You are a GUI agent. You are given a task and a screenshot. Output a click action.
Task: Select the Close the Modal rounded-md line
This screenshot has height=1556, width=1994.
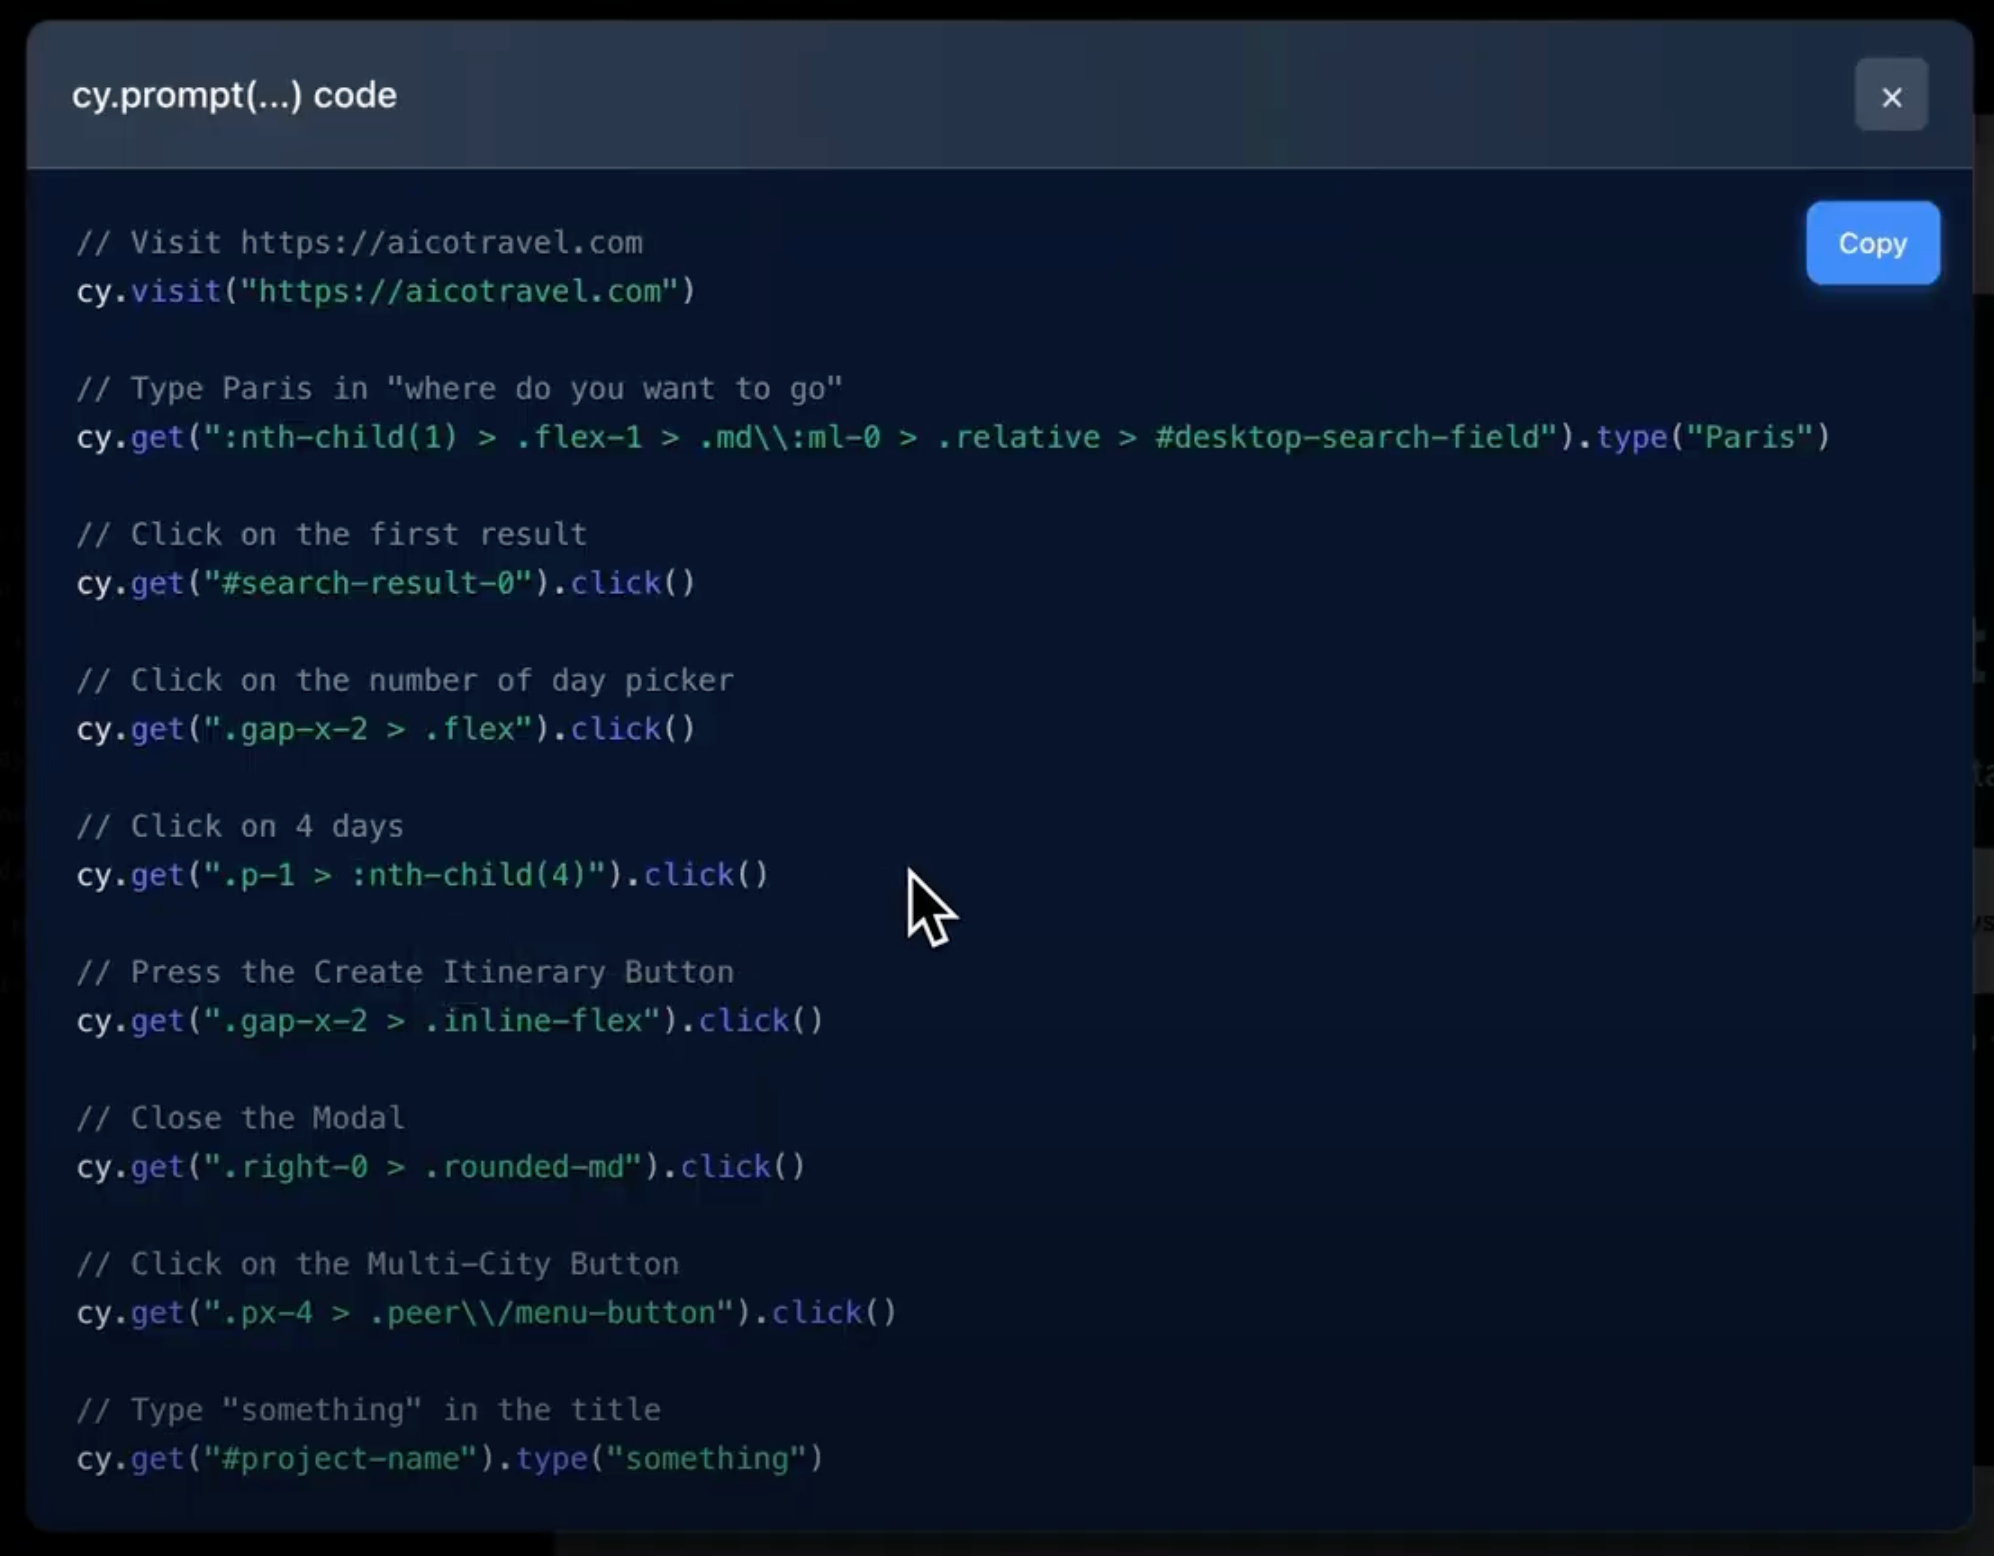click(x=440, y=1166)
